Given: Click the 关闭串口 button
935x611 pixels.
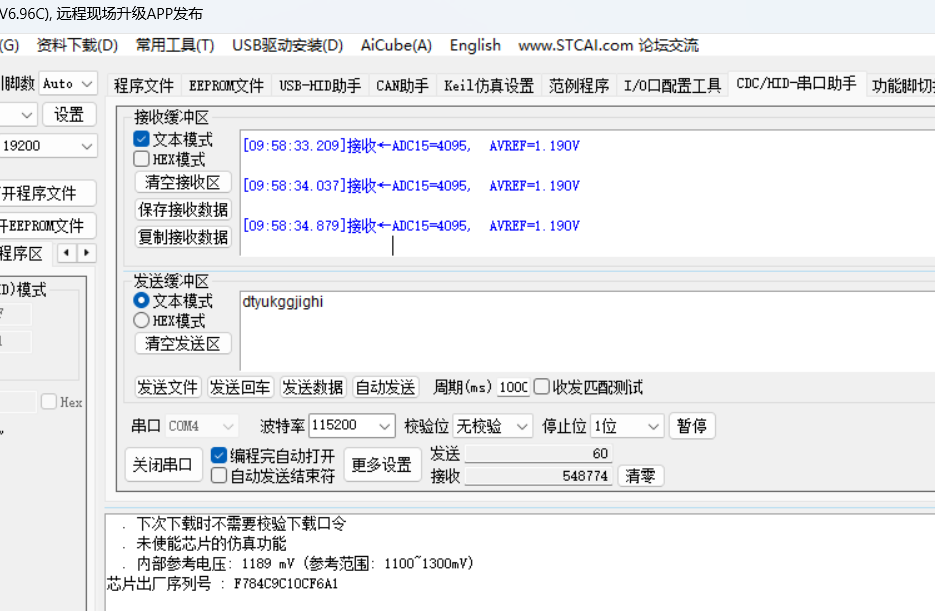Looking at the screenshot, I should click(x=164, y=465).
